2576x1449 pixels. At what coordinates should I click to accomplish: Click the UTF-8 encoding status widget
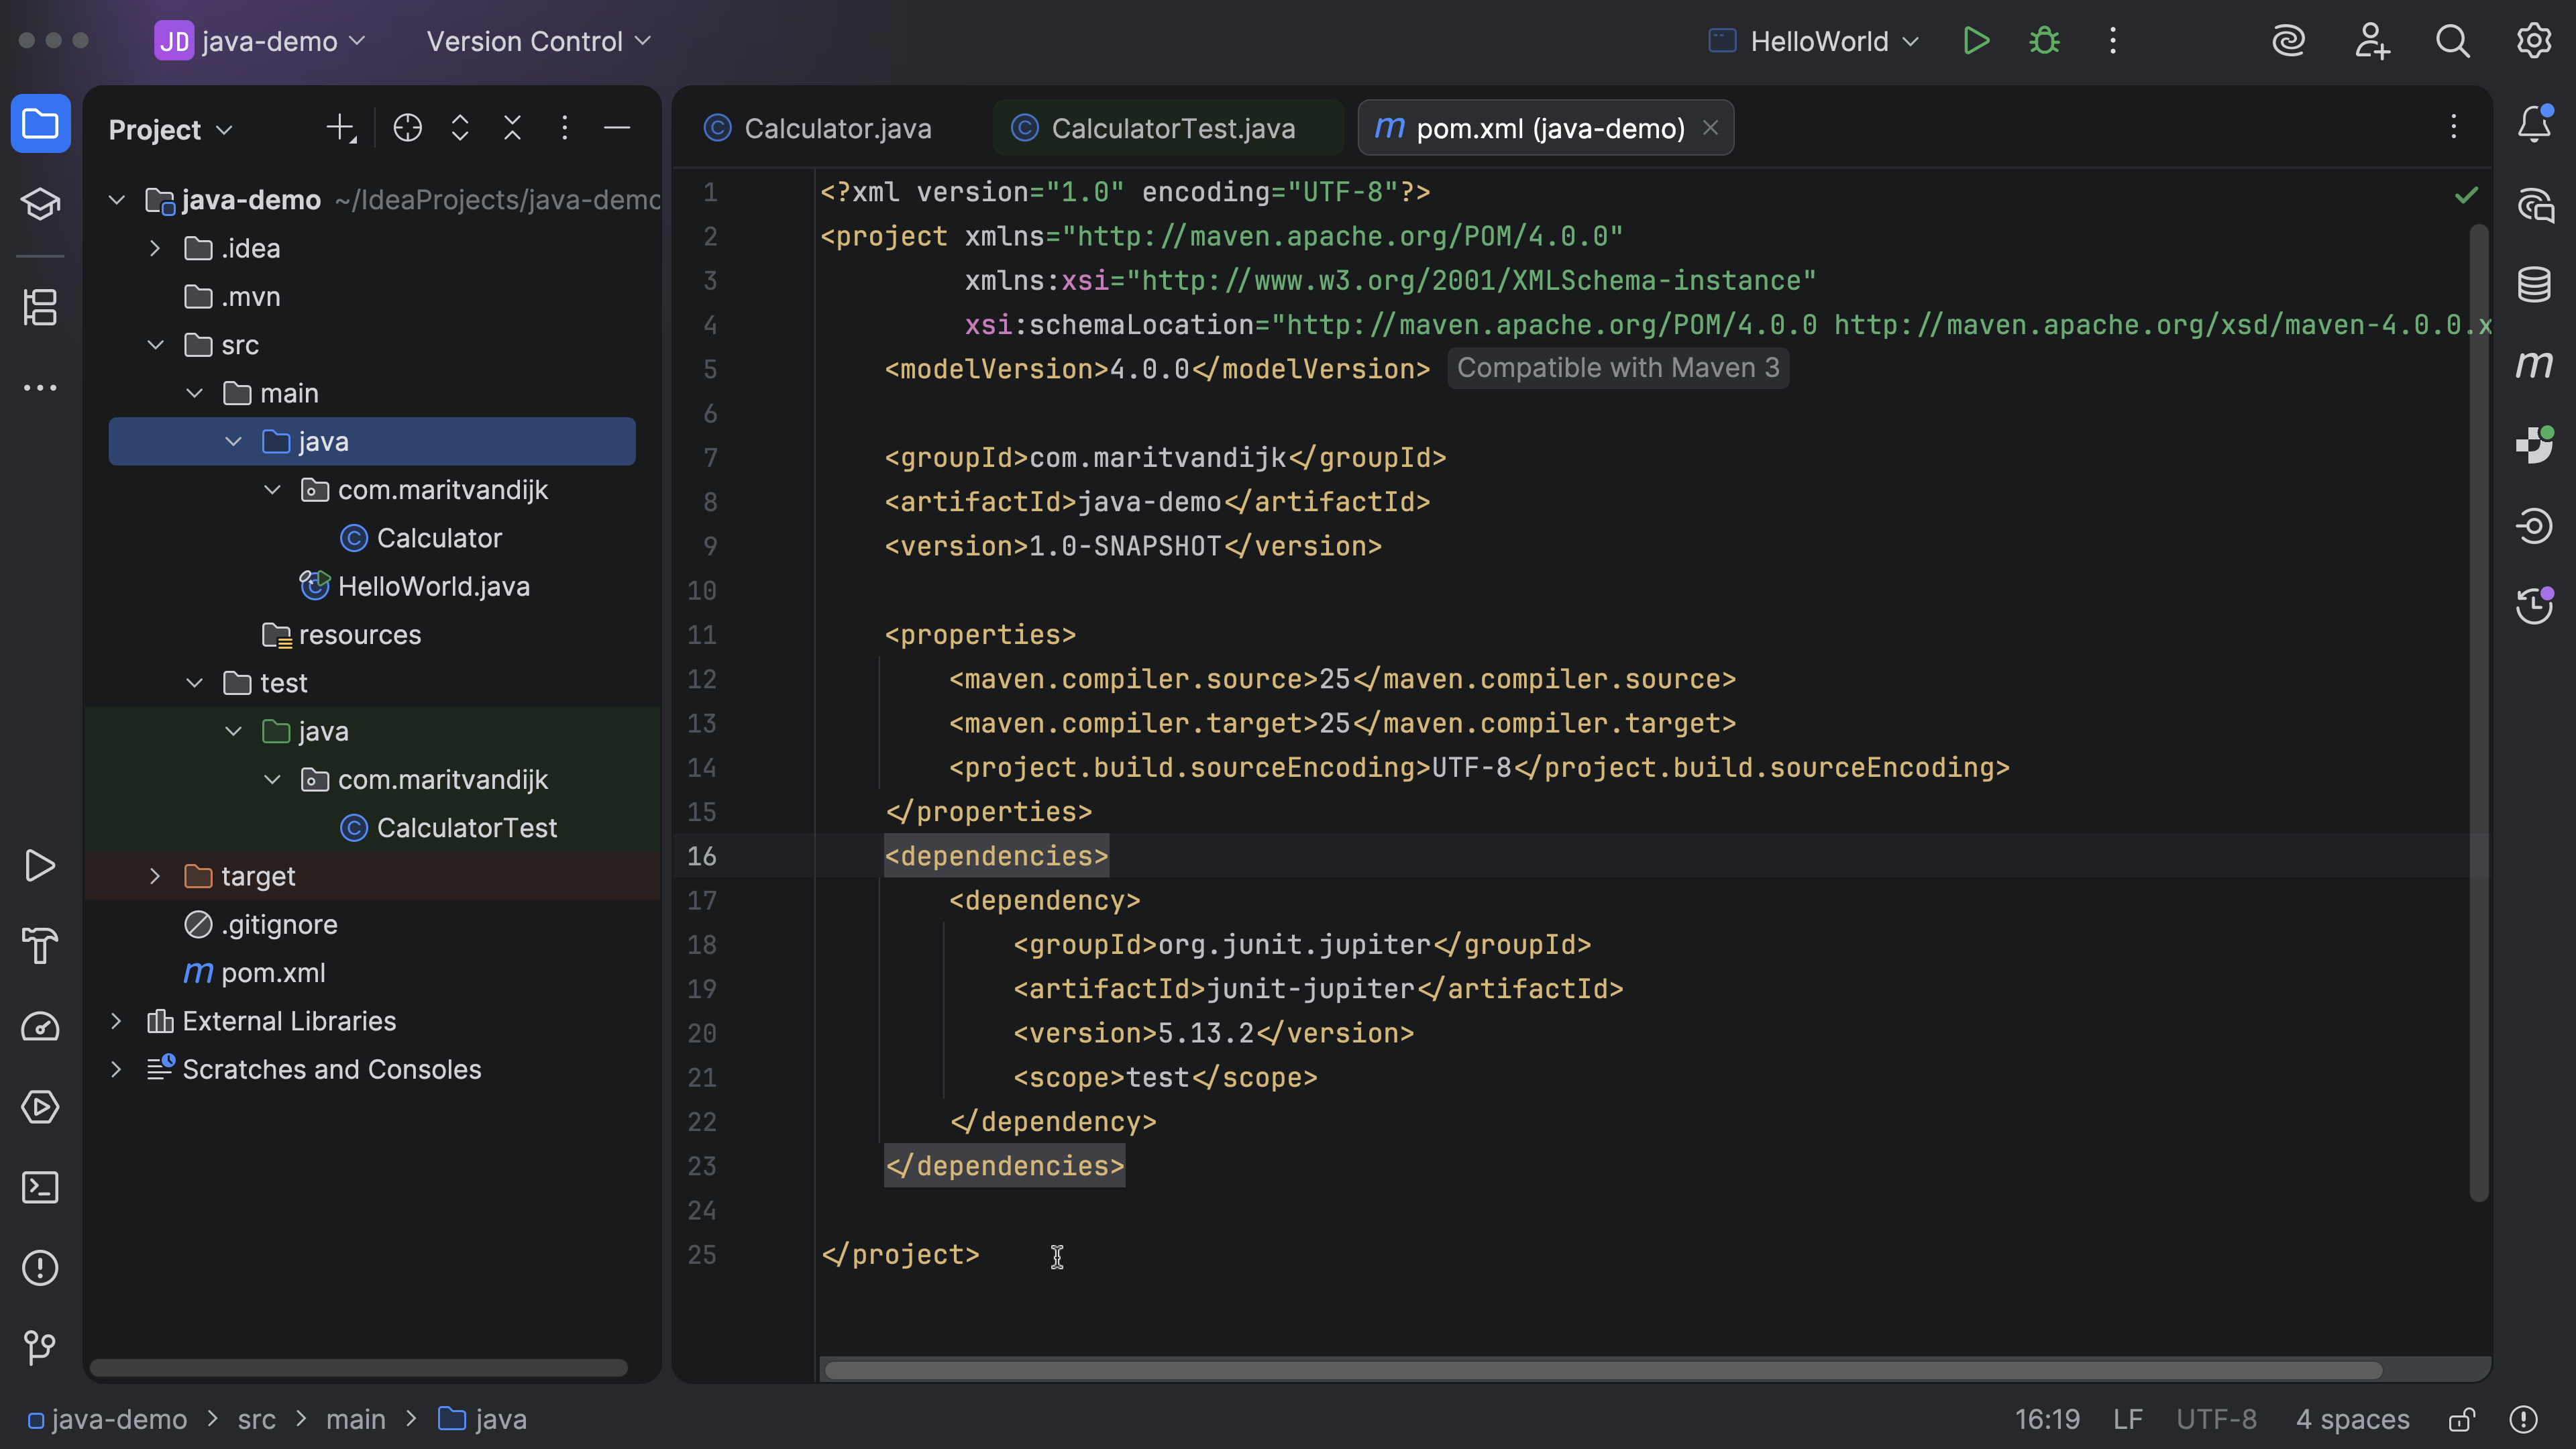pos(2216,1420)
